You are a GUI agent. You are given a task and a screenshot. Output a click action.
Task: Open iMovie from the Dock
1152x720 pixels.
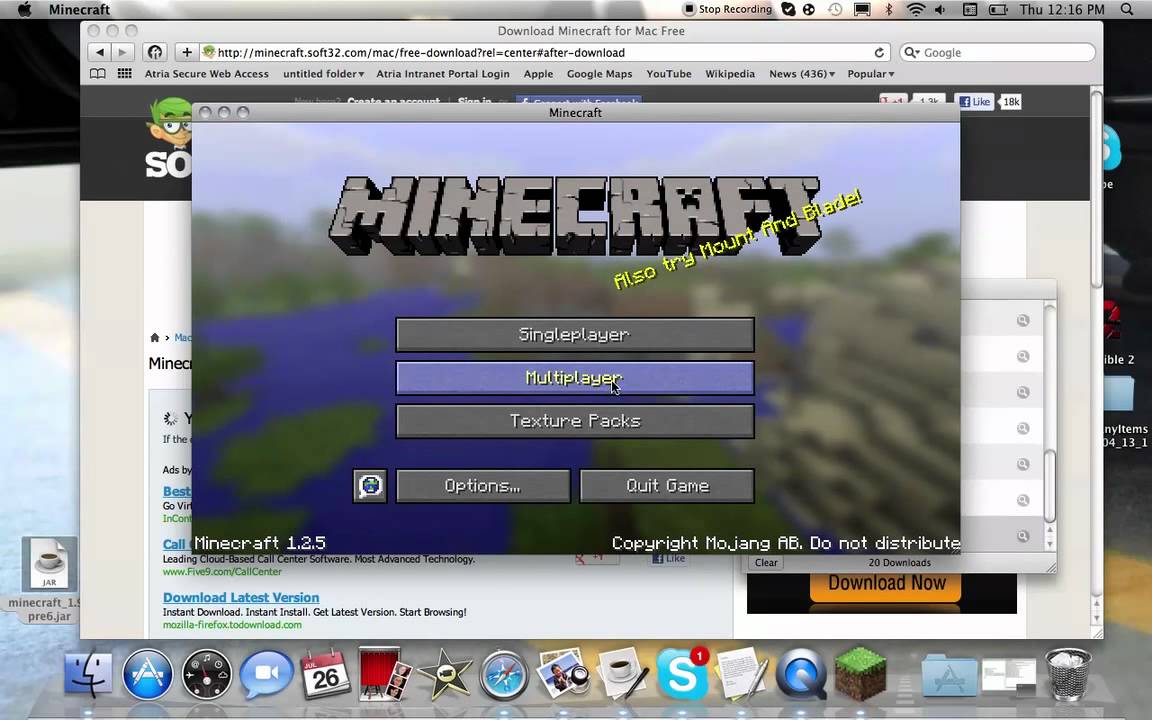pos(444,674)
